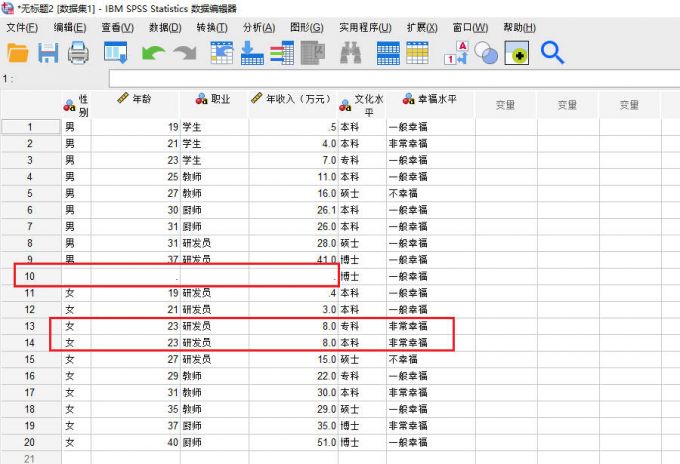Use variable sets circles icon

486,53
